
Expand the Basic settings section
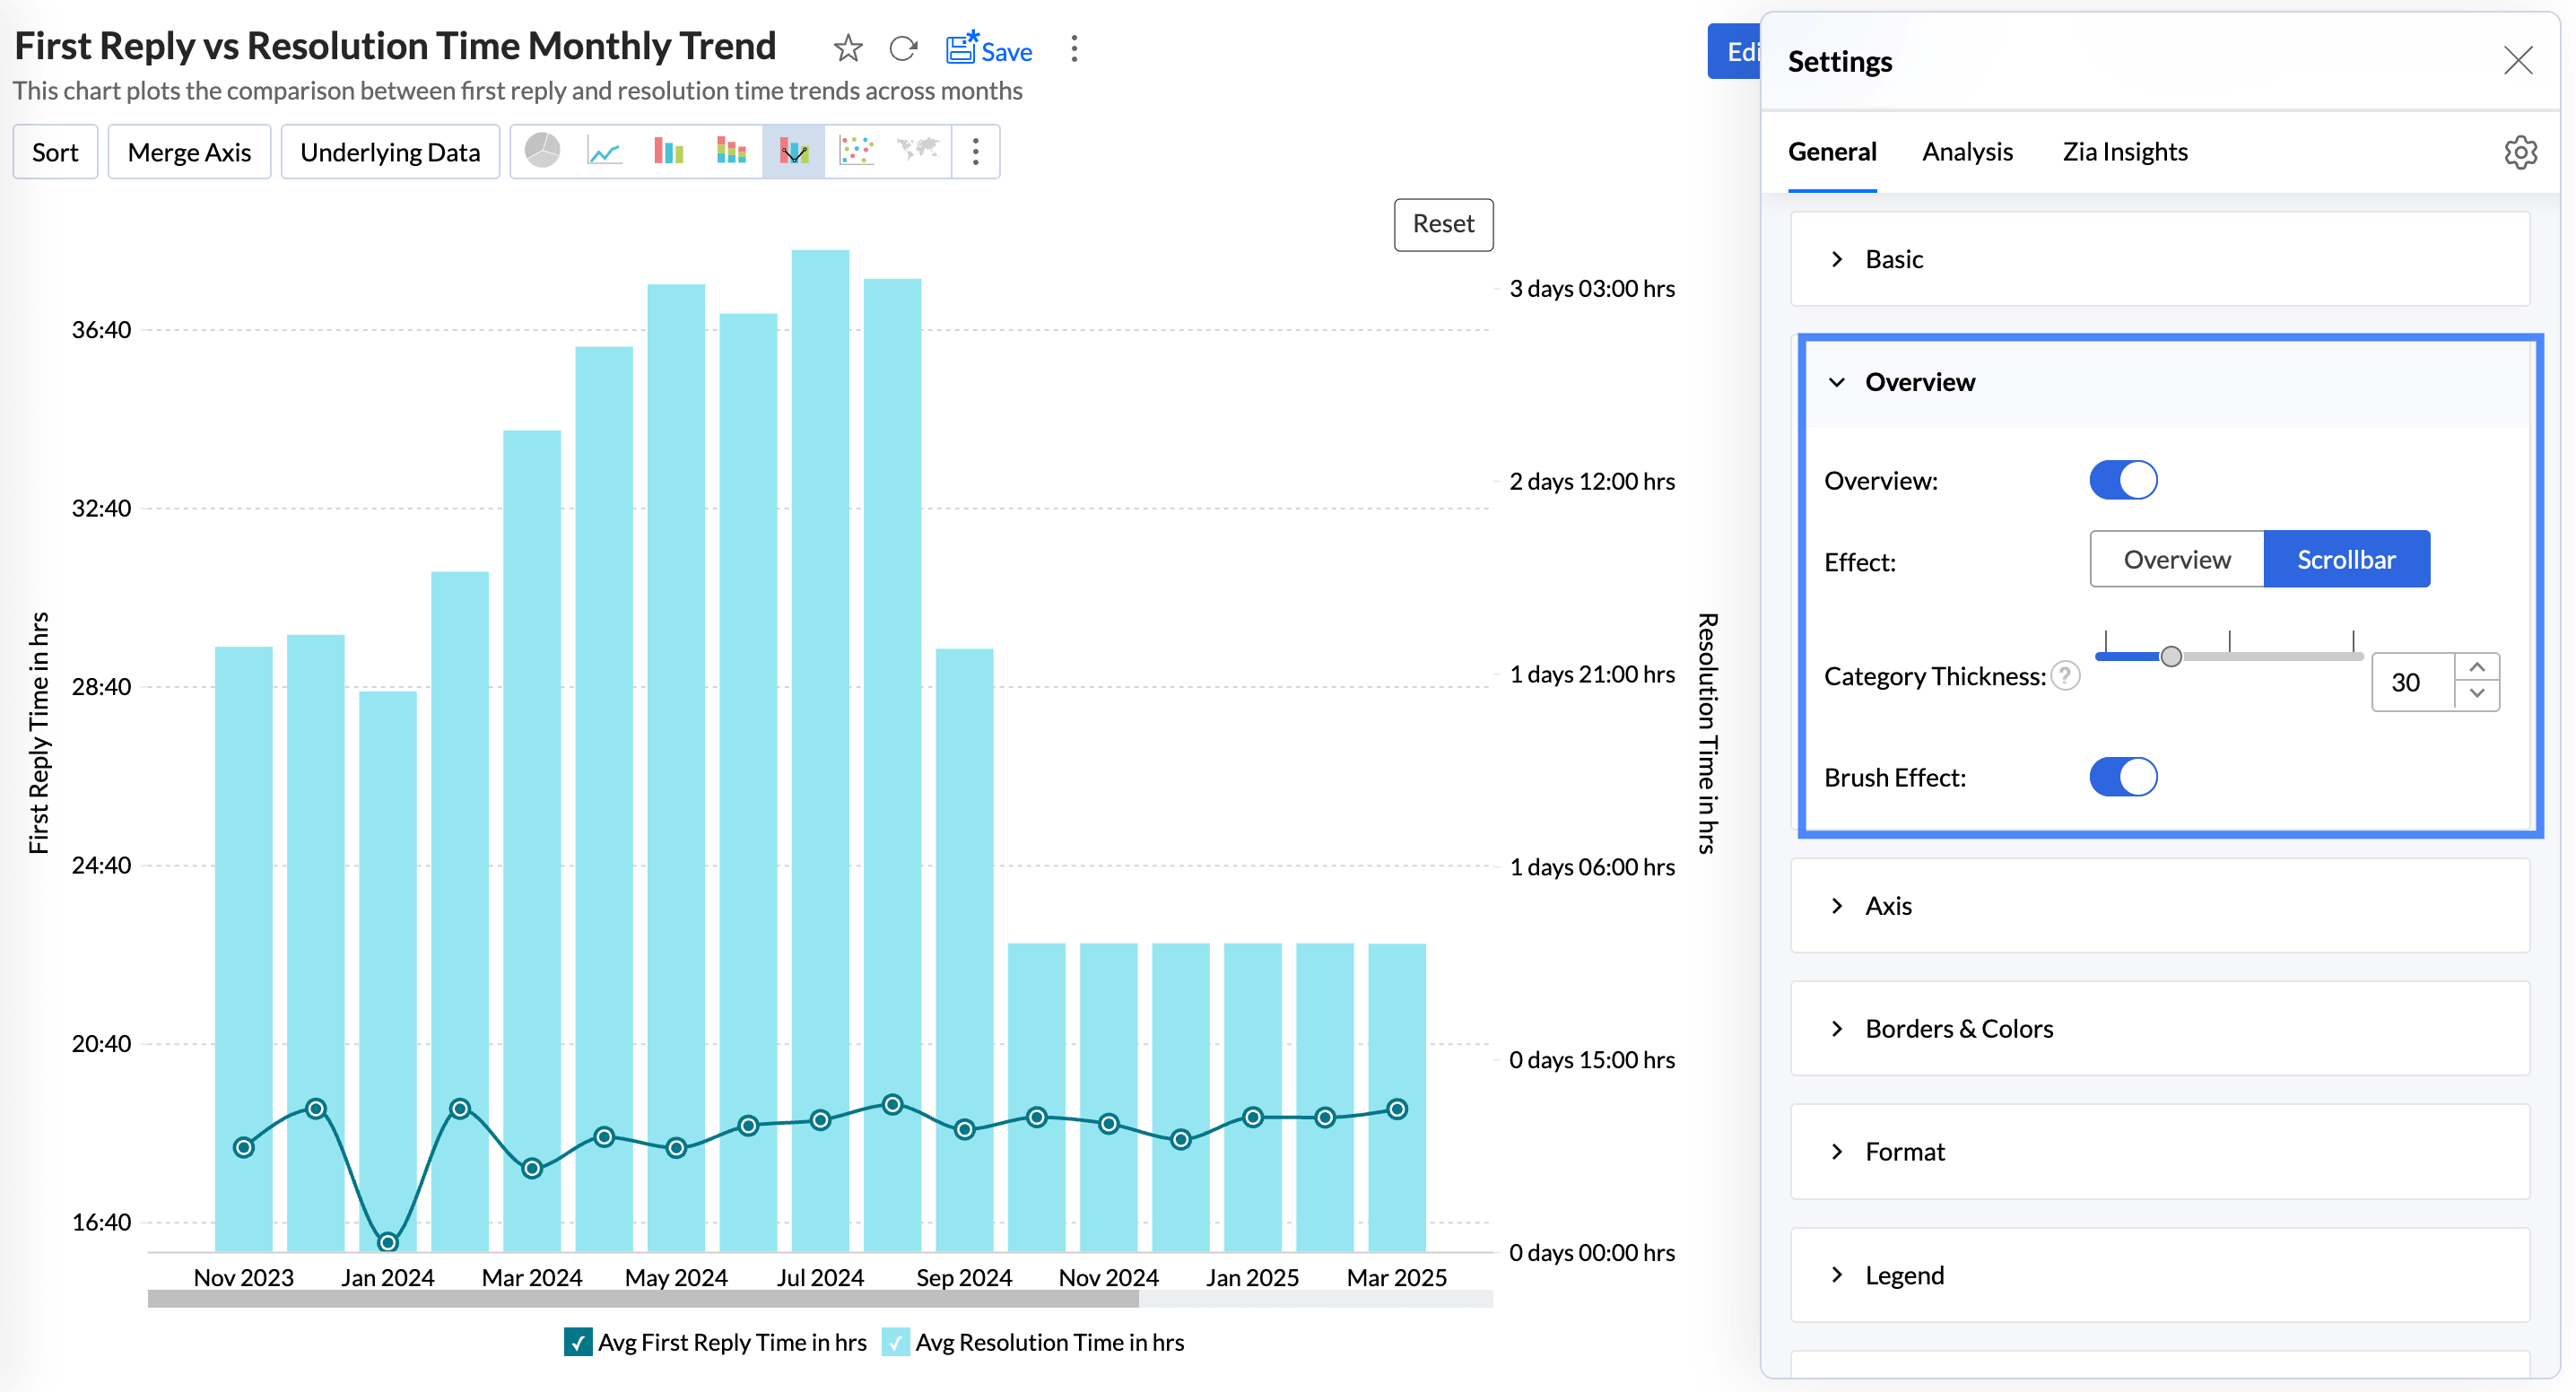point(1893,259)
